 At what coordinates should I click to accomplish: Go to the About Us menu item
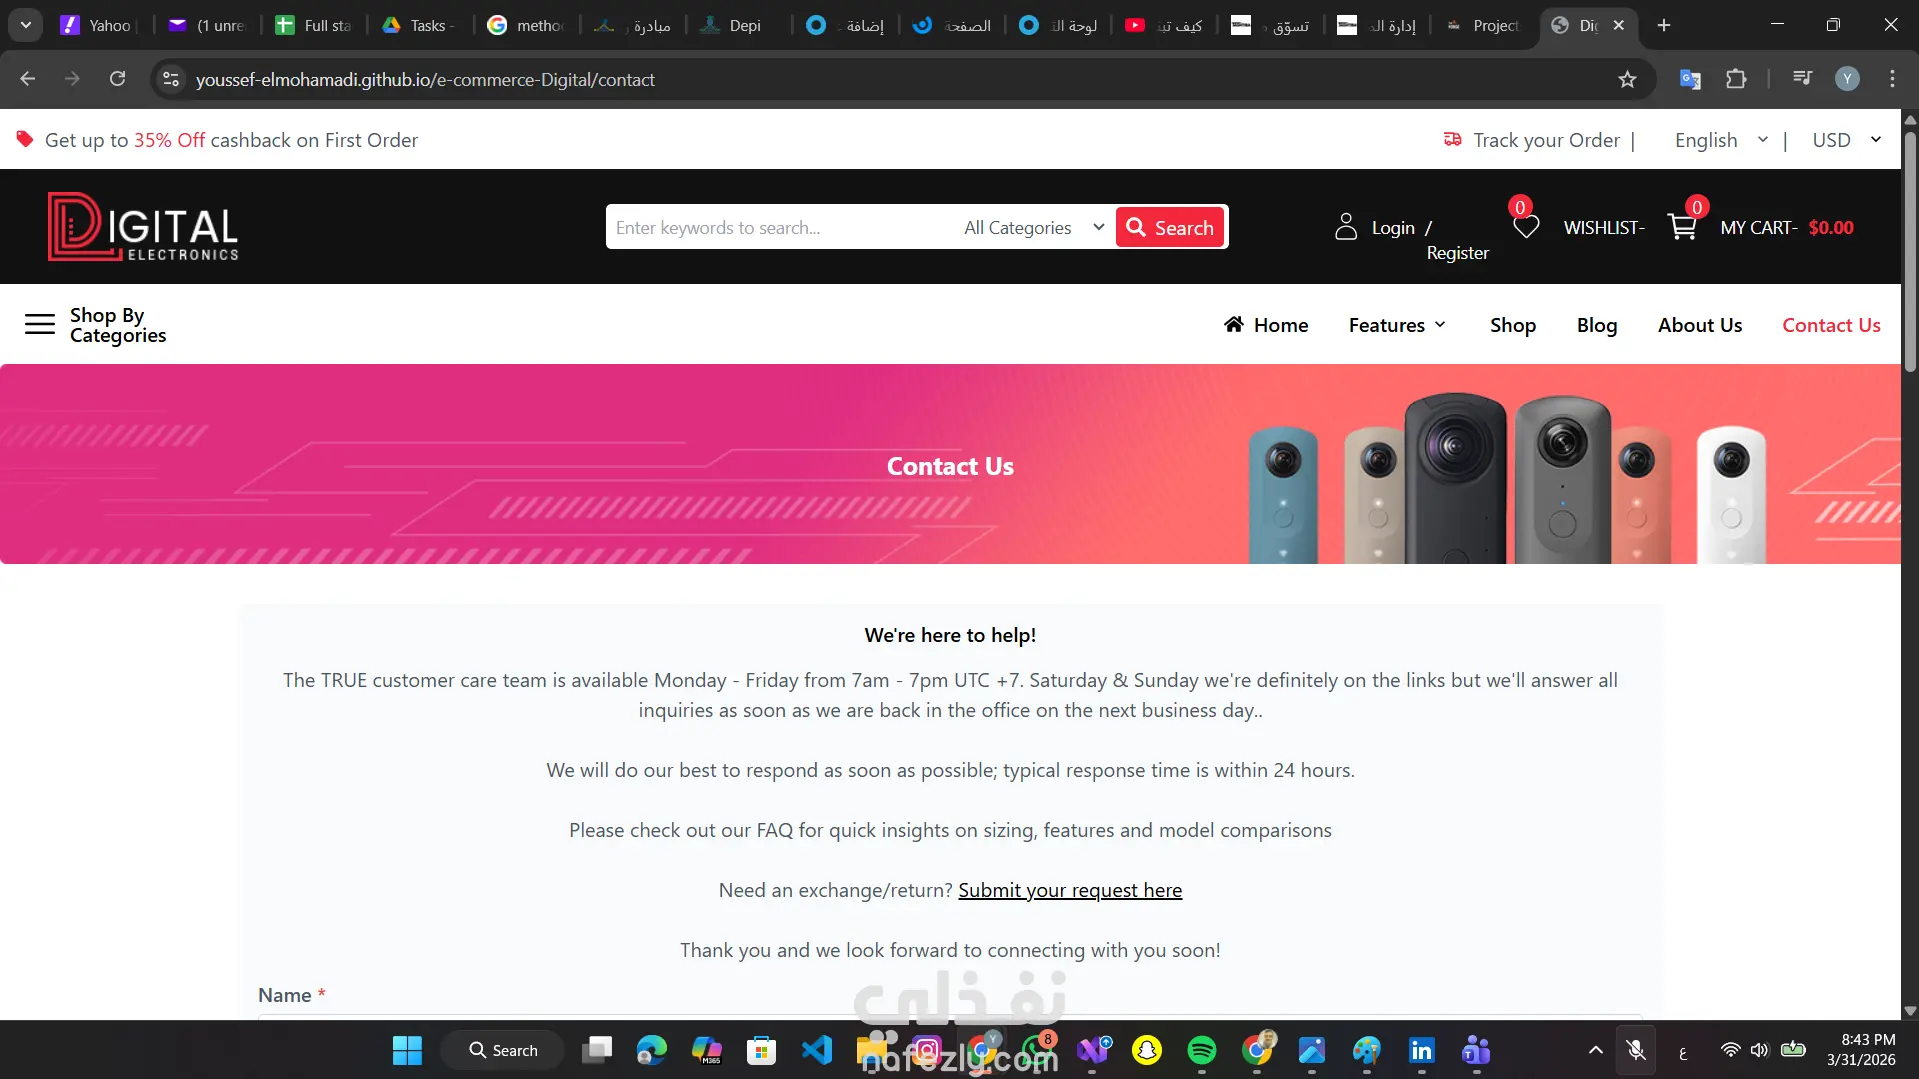click(x=1700, y=325)
